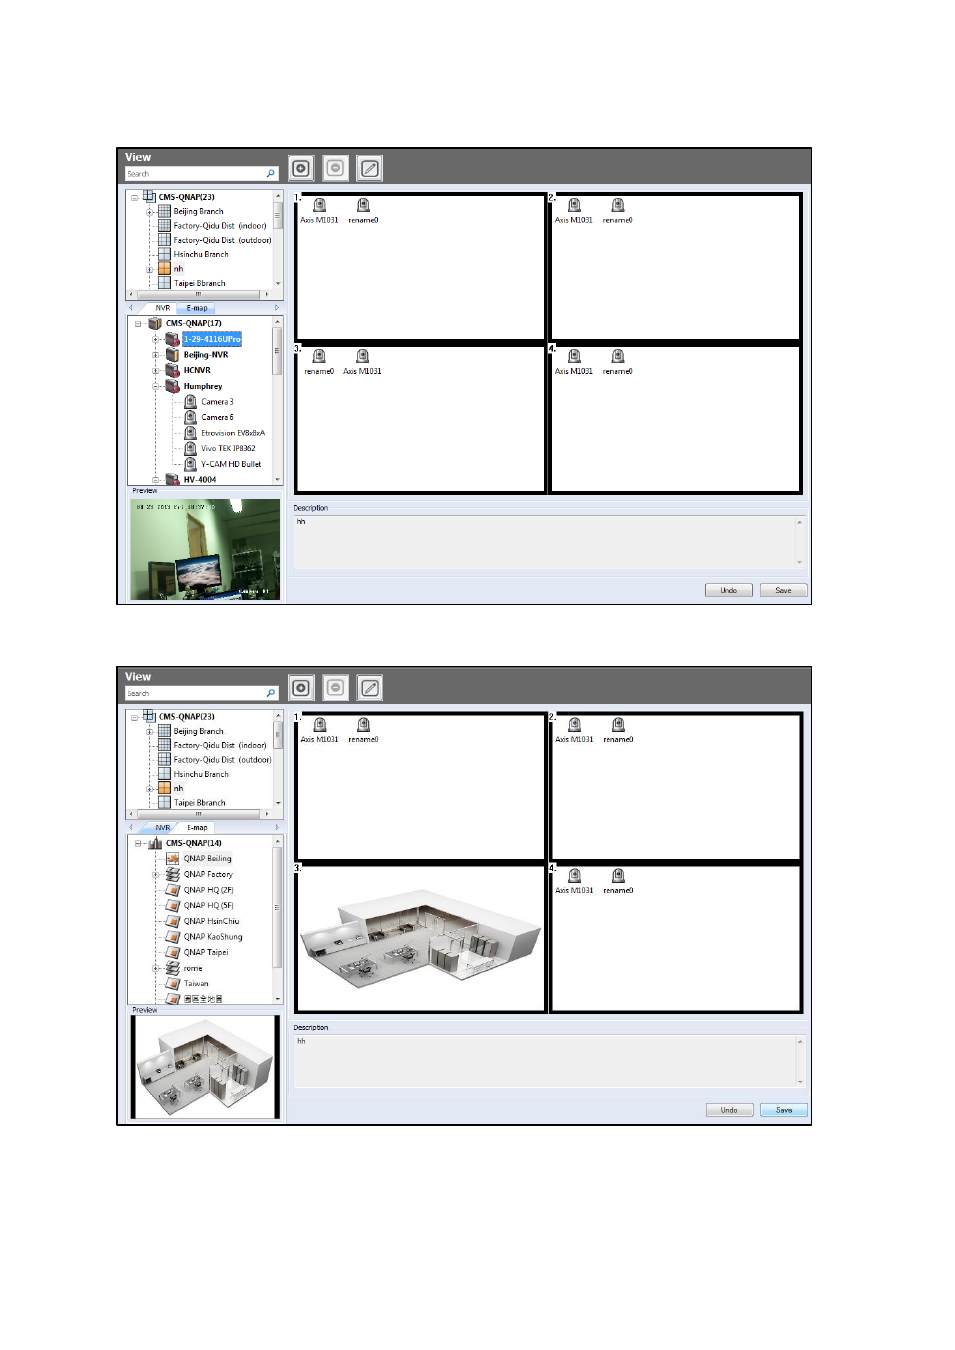Expand the rome e-map node

point(156,968)
